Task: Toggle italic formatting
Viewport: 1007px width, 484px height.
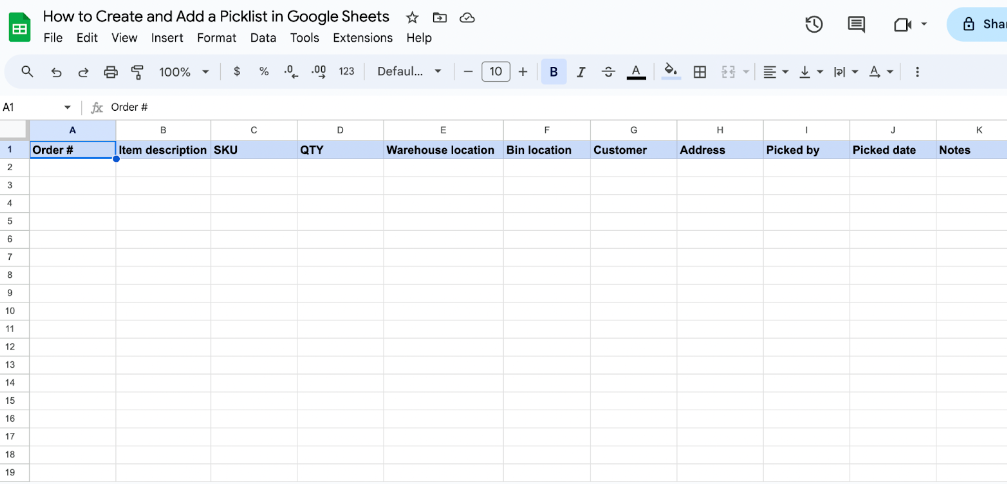Action: [x=581, y=72]
